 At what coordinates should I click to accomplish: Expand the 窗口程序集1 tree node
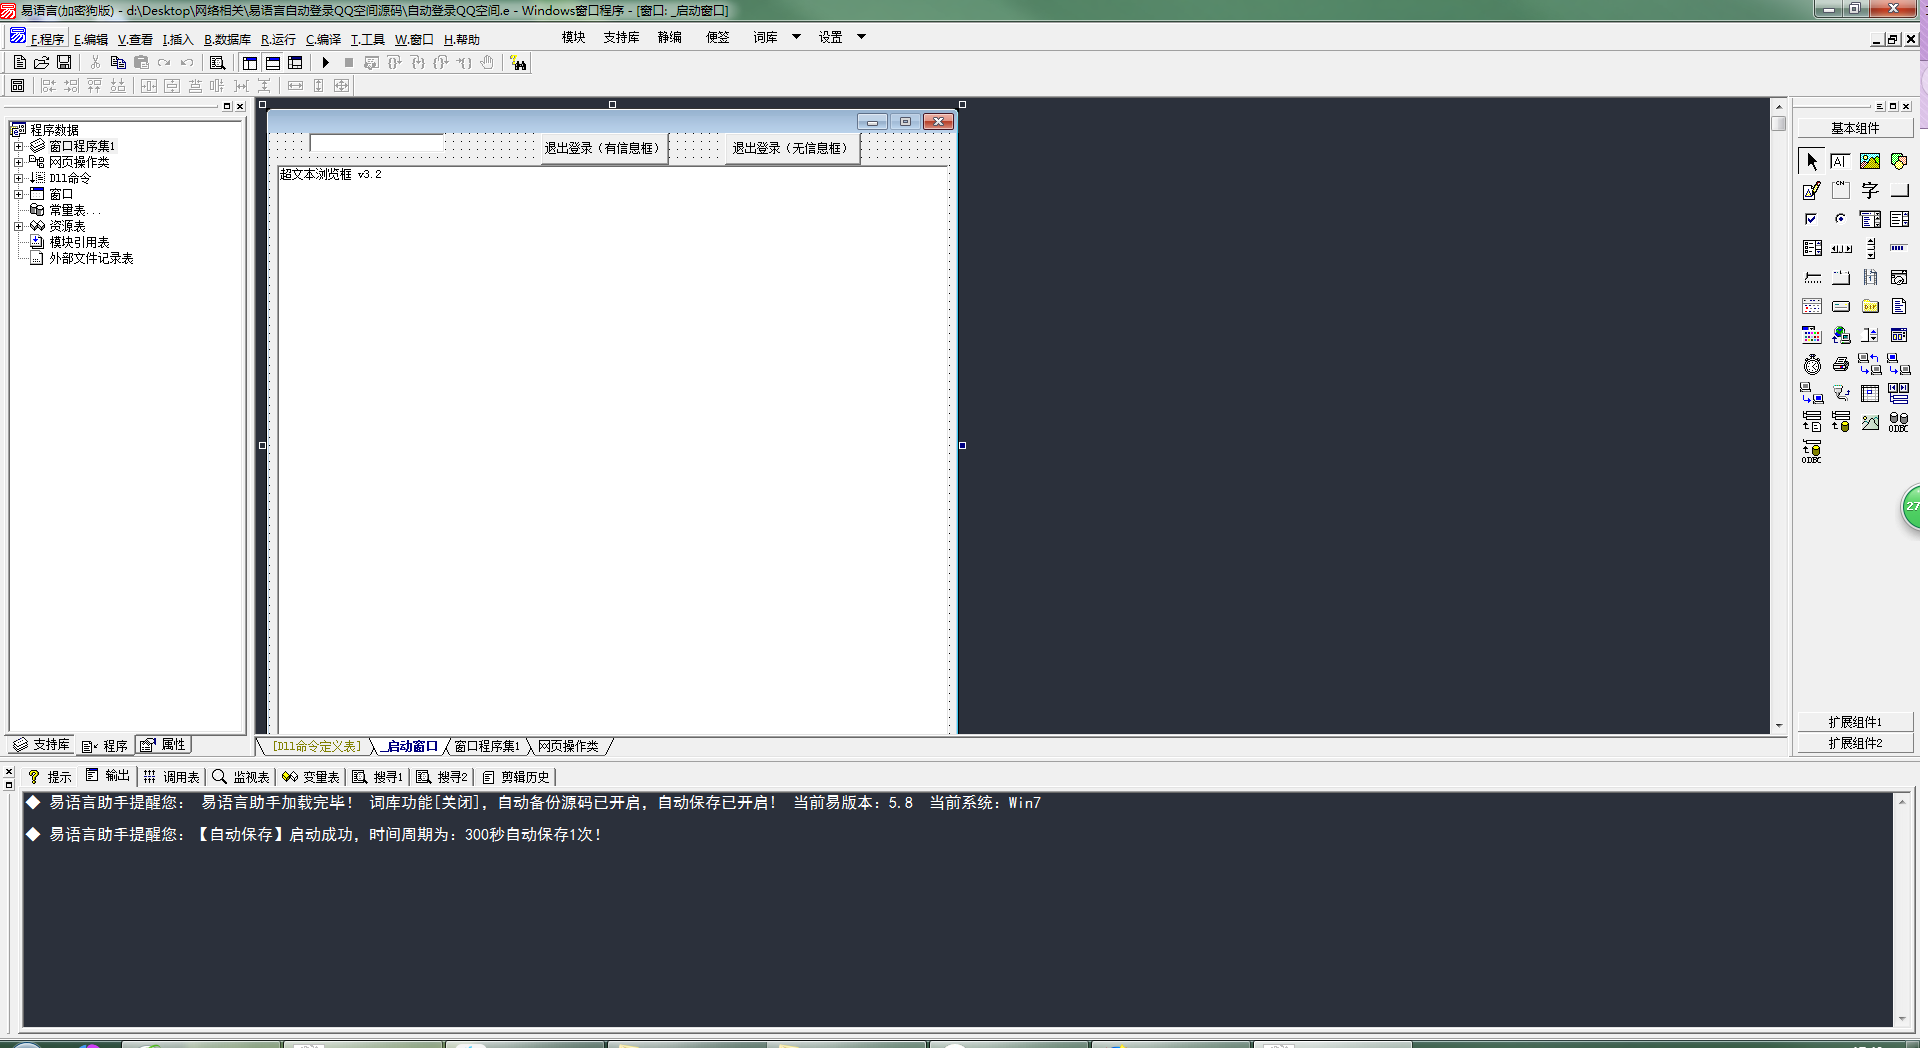tap(18, 146)
